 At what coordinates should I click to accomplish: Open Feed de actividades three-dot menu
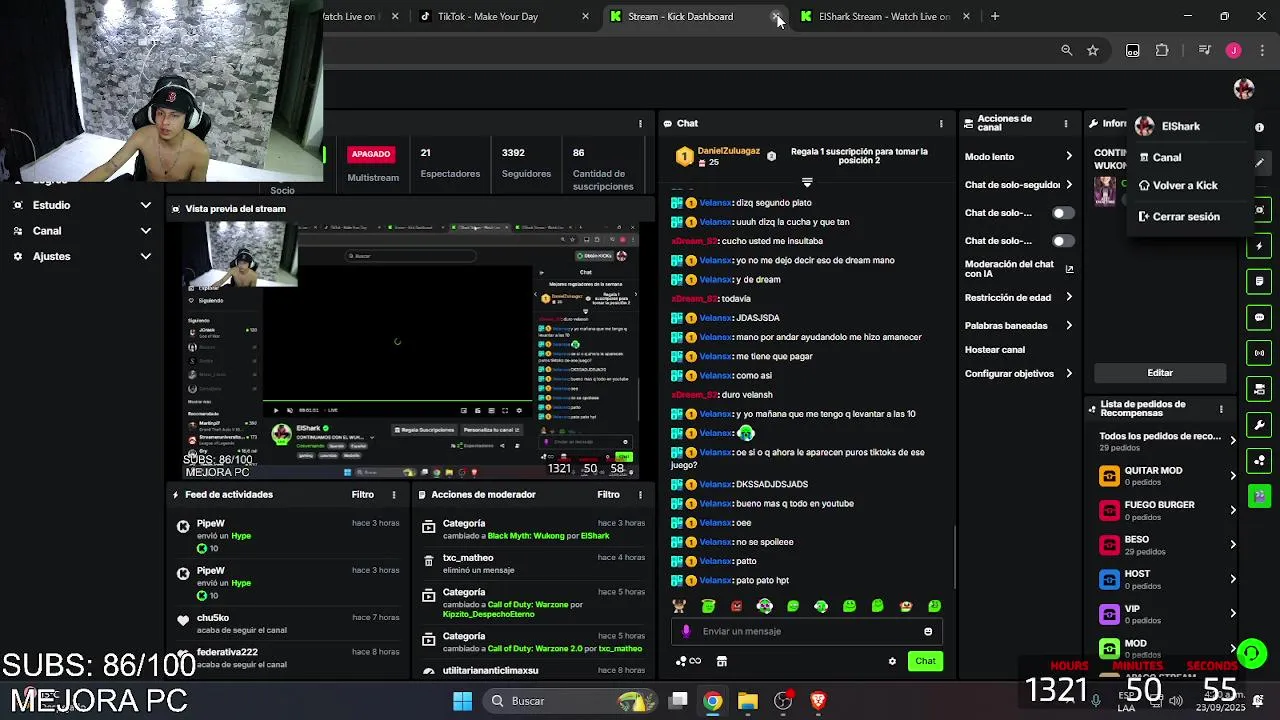394,495
